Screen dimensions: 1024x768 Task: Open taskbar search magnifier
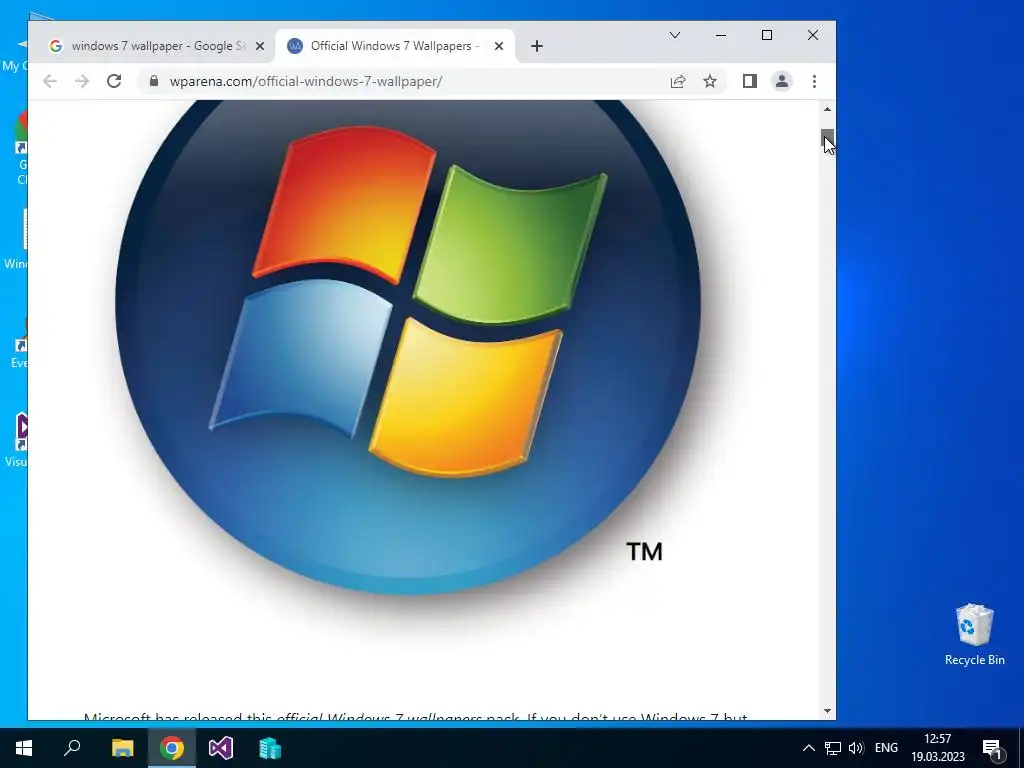click(x=72, y=748)
